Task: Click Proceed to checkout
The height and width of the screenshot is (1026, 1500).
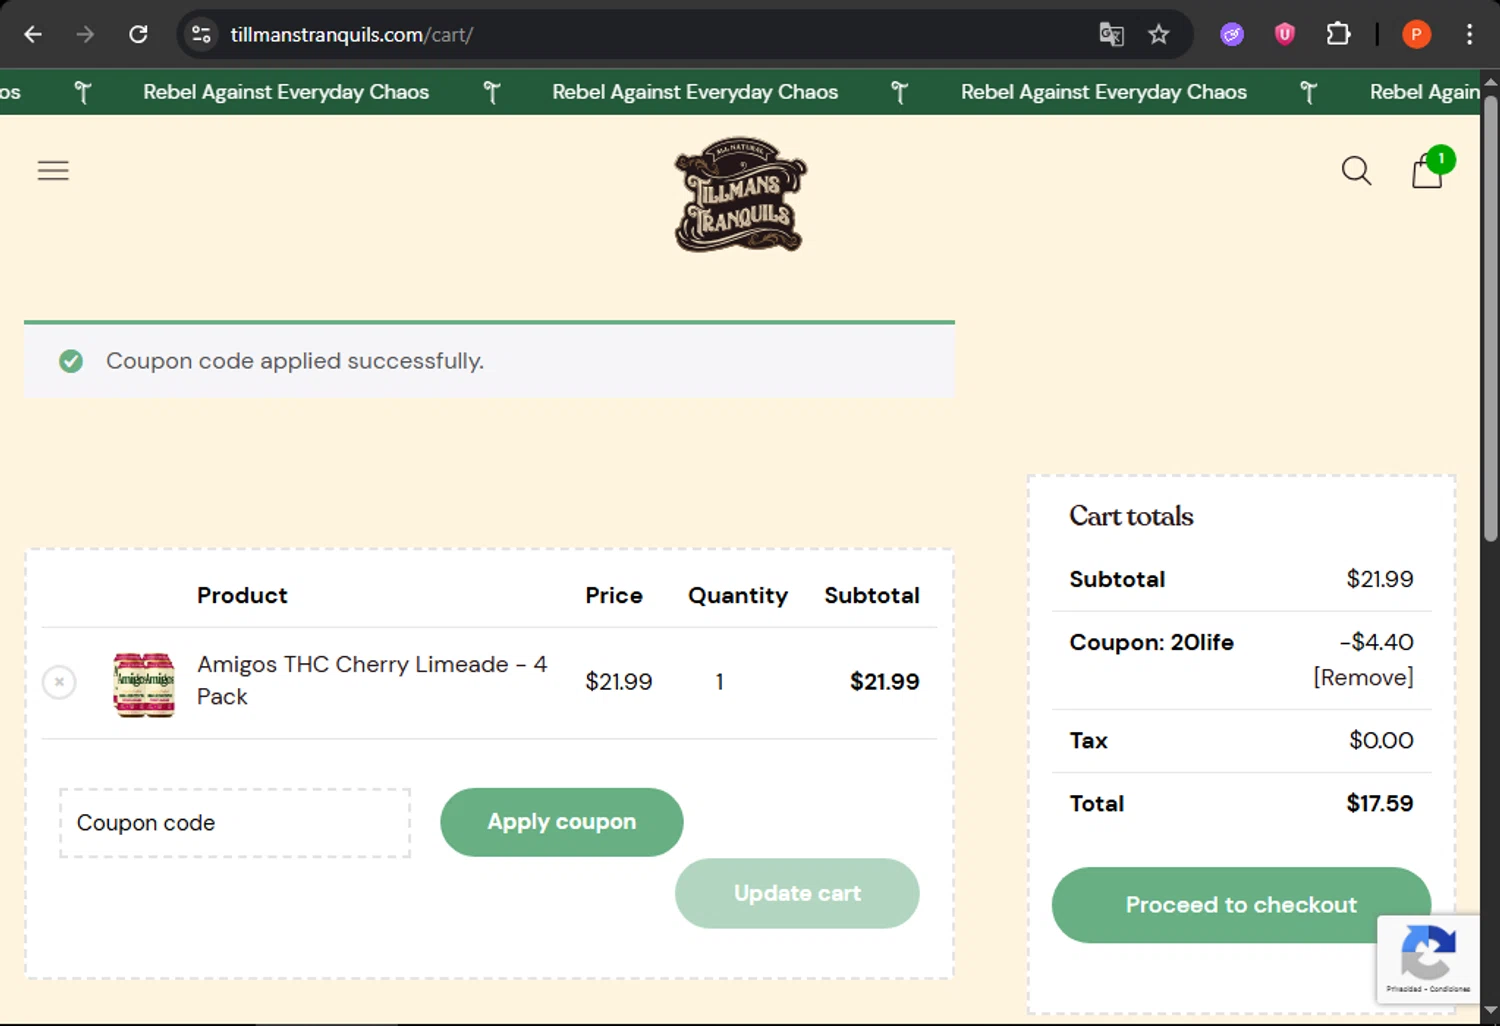Action: click(1241, 904)
